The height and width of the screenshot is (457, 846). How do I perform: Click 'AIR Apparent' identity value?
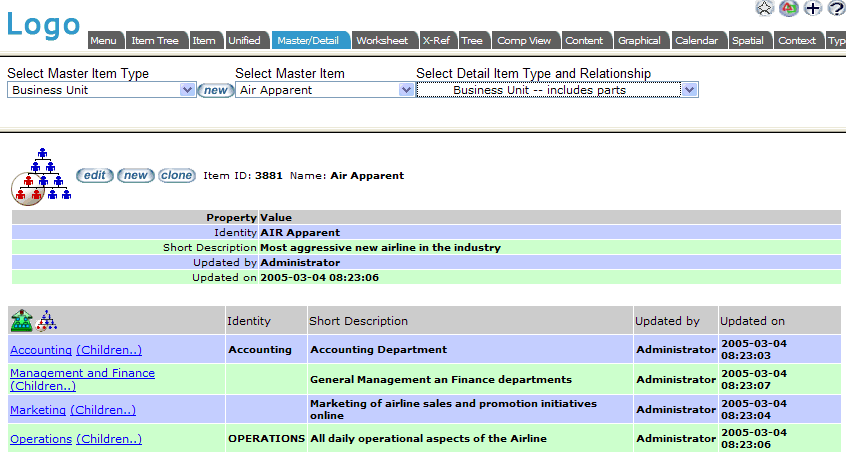(300, 233)
